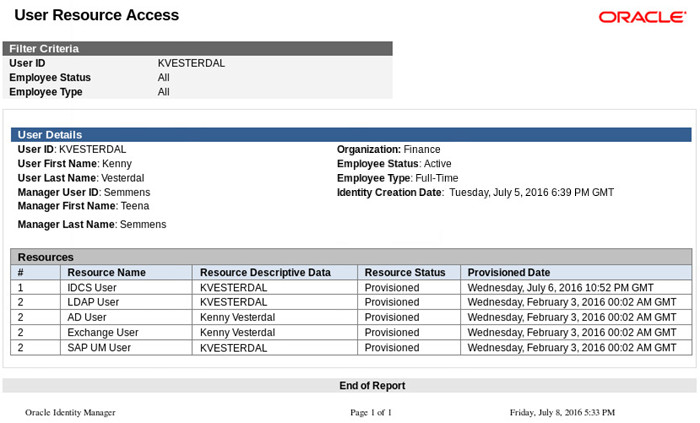Viewport: 700px width, 423px height.
Task: Click the Page 1 of 1 footer text
Action: [371, 412]
